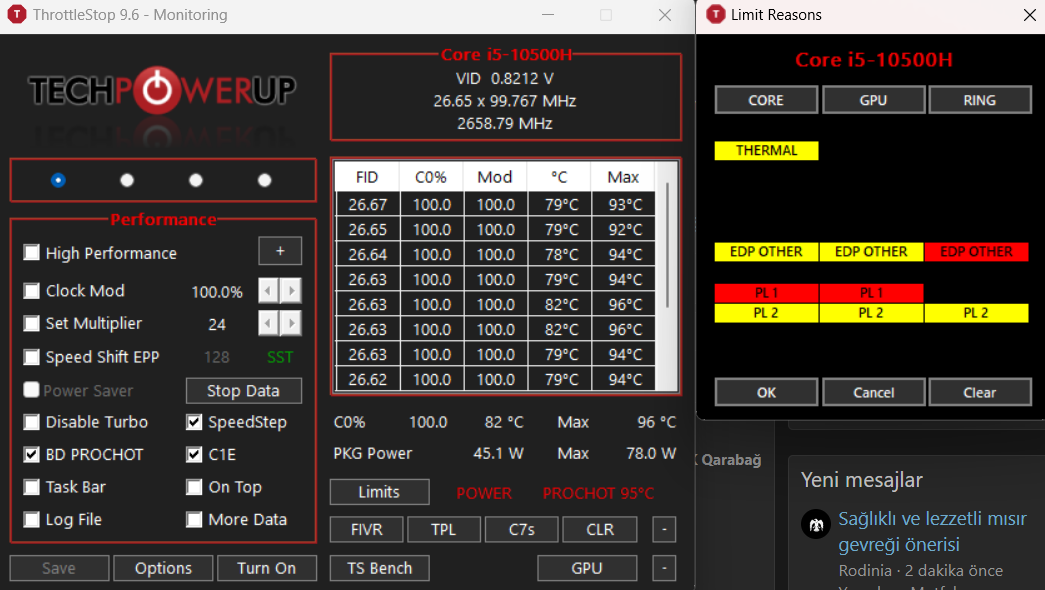Click the 78.0 W max power value
The height and width of the screenshot is (590, 1045).
651,453
